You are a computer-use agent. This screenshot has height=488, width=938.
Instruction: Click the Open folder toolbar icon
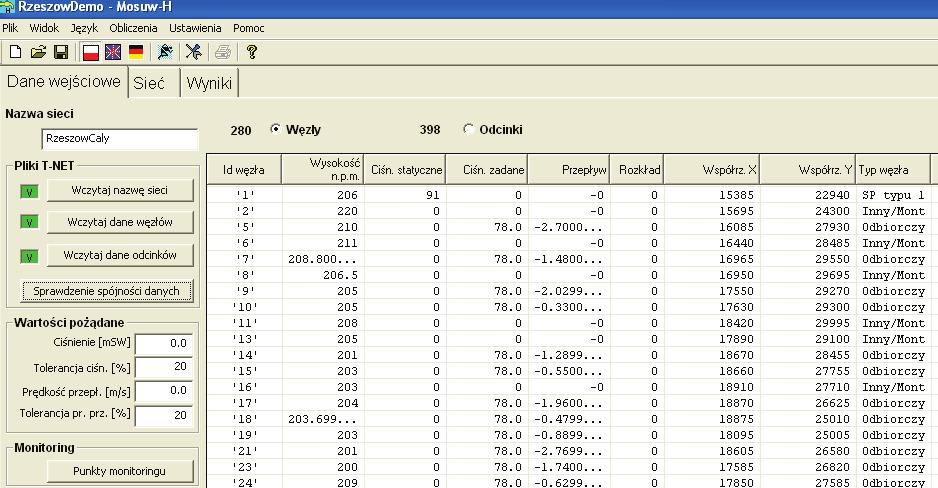point(38,52)
